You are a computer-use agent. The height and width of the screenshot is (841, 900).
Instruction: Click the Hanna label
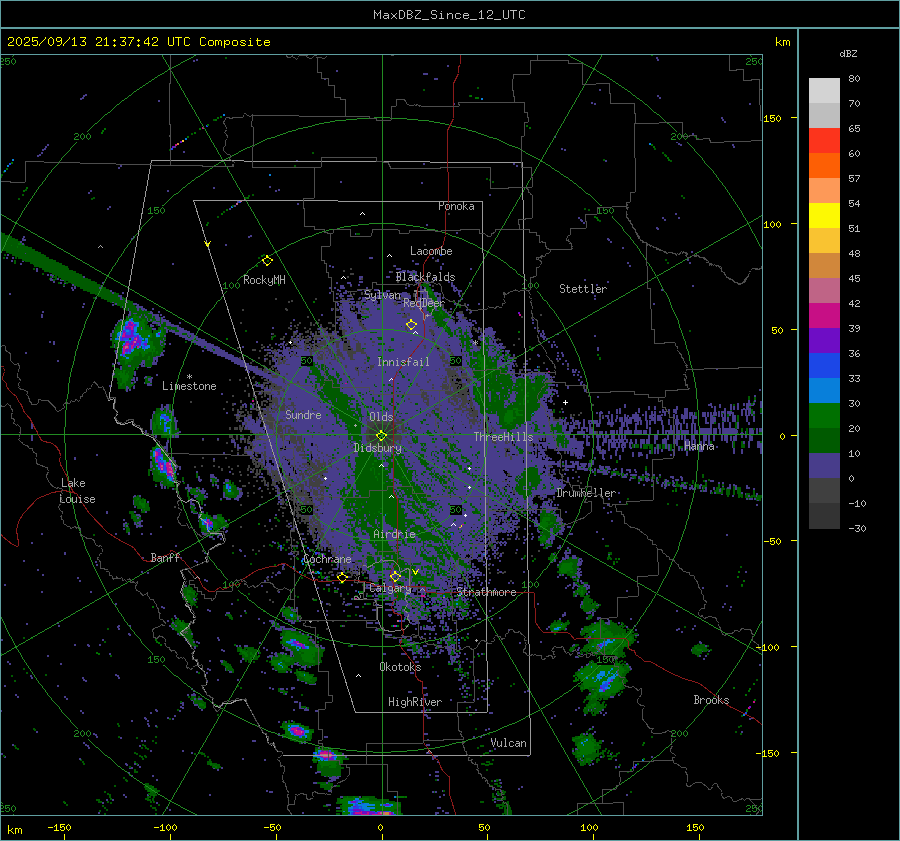[x=699, y=446]
